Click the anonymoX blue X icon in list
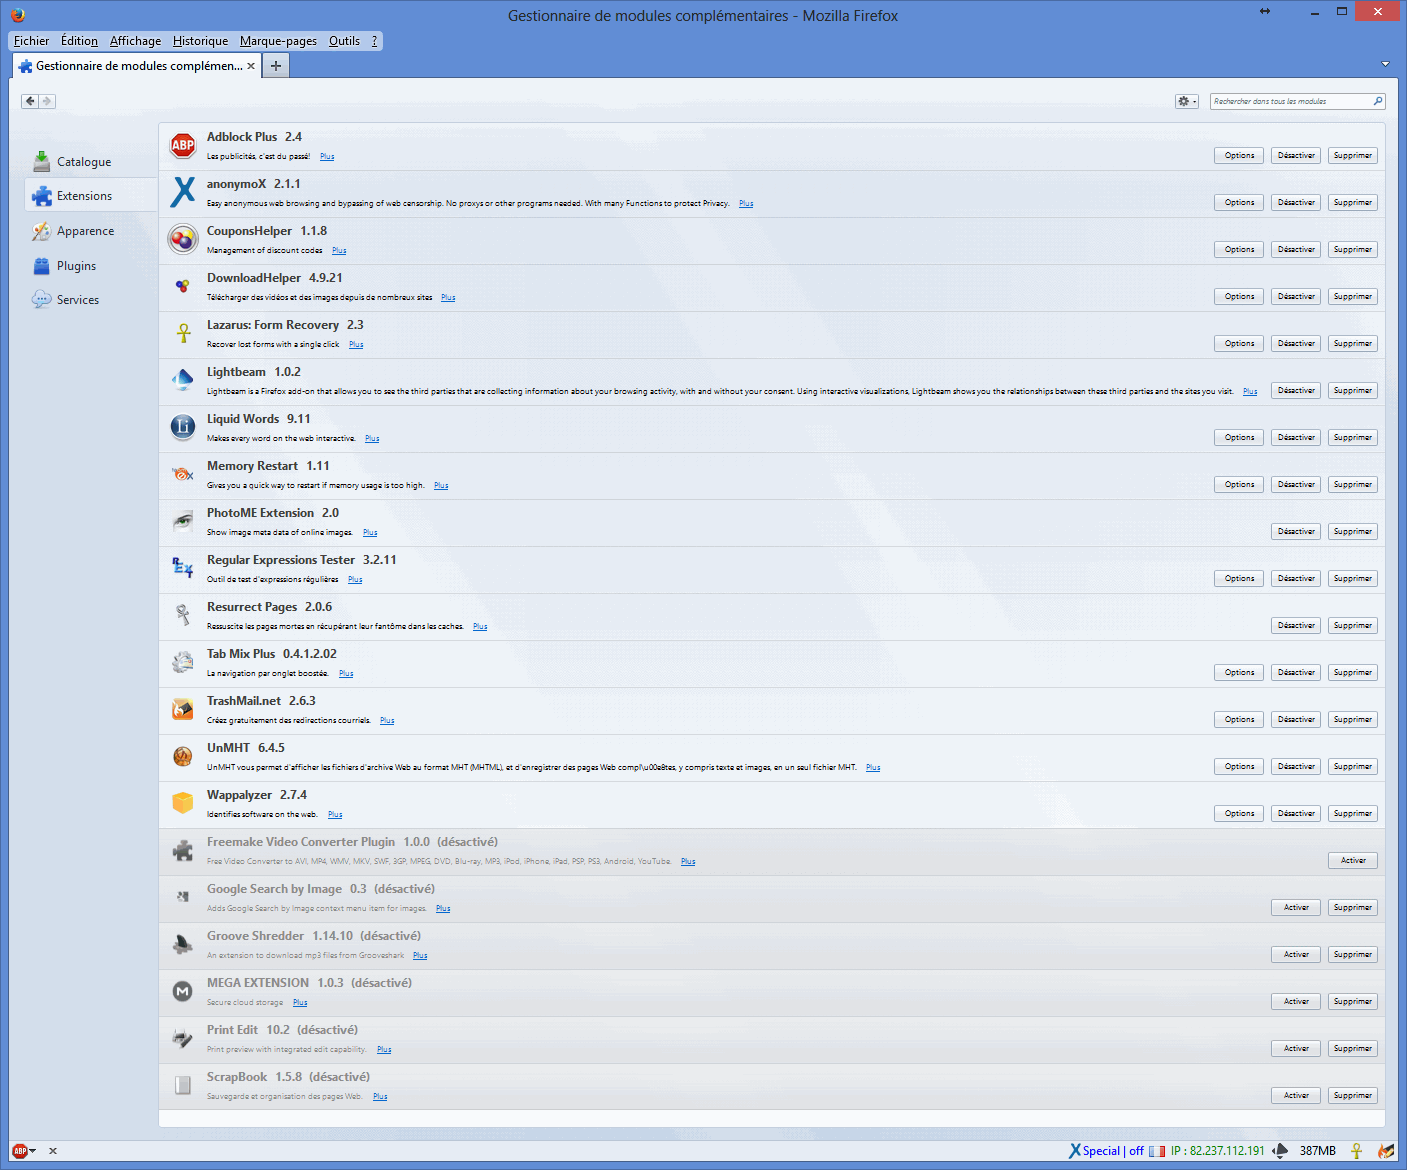Image resolution: width=1407 pixels, height=1170 pixels. pyautogui.click(x=183, y=192)
